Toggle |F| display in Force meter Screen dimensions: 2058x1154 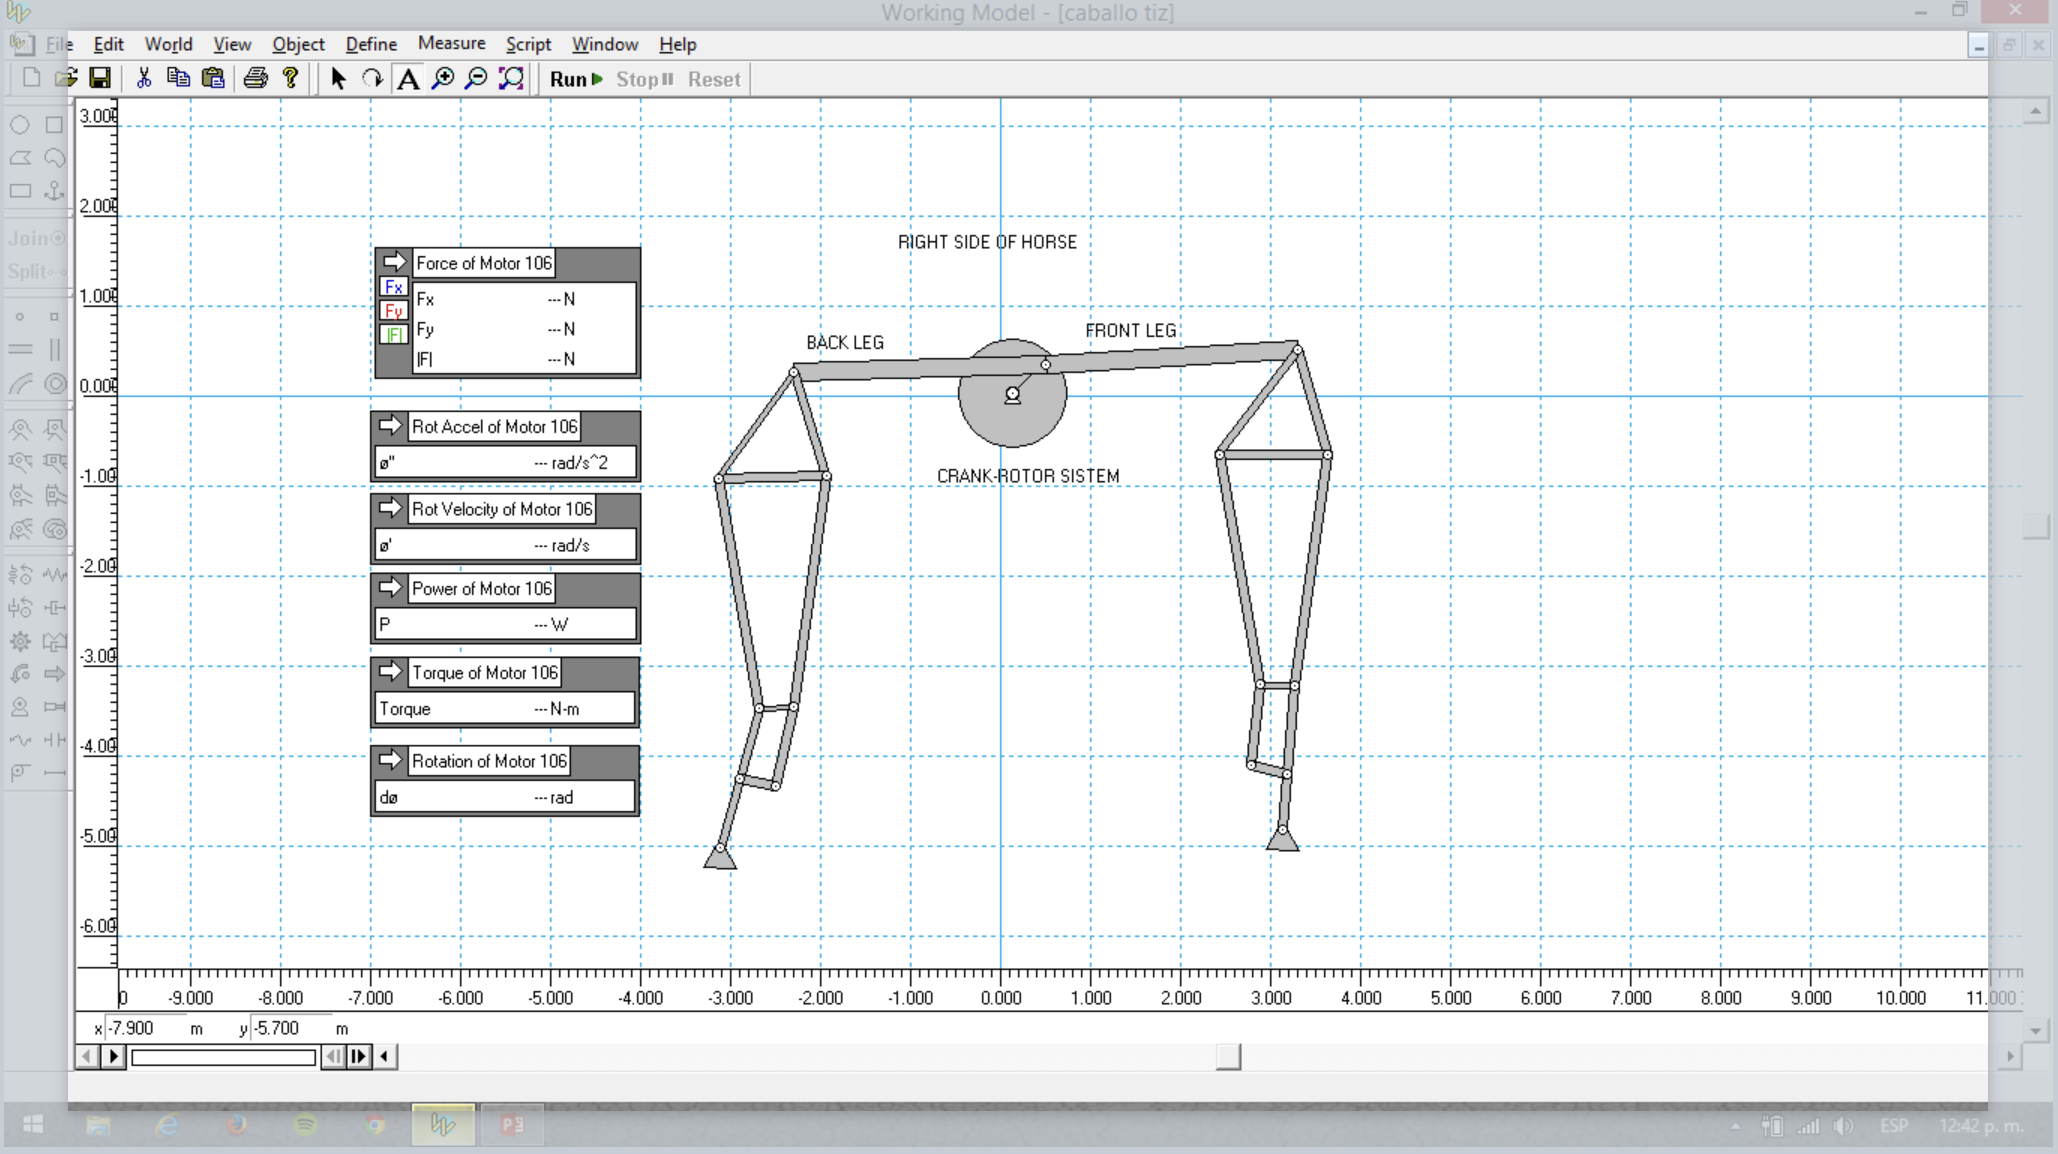point(393,335)
